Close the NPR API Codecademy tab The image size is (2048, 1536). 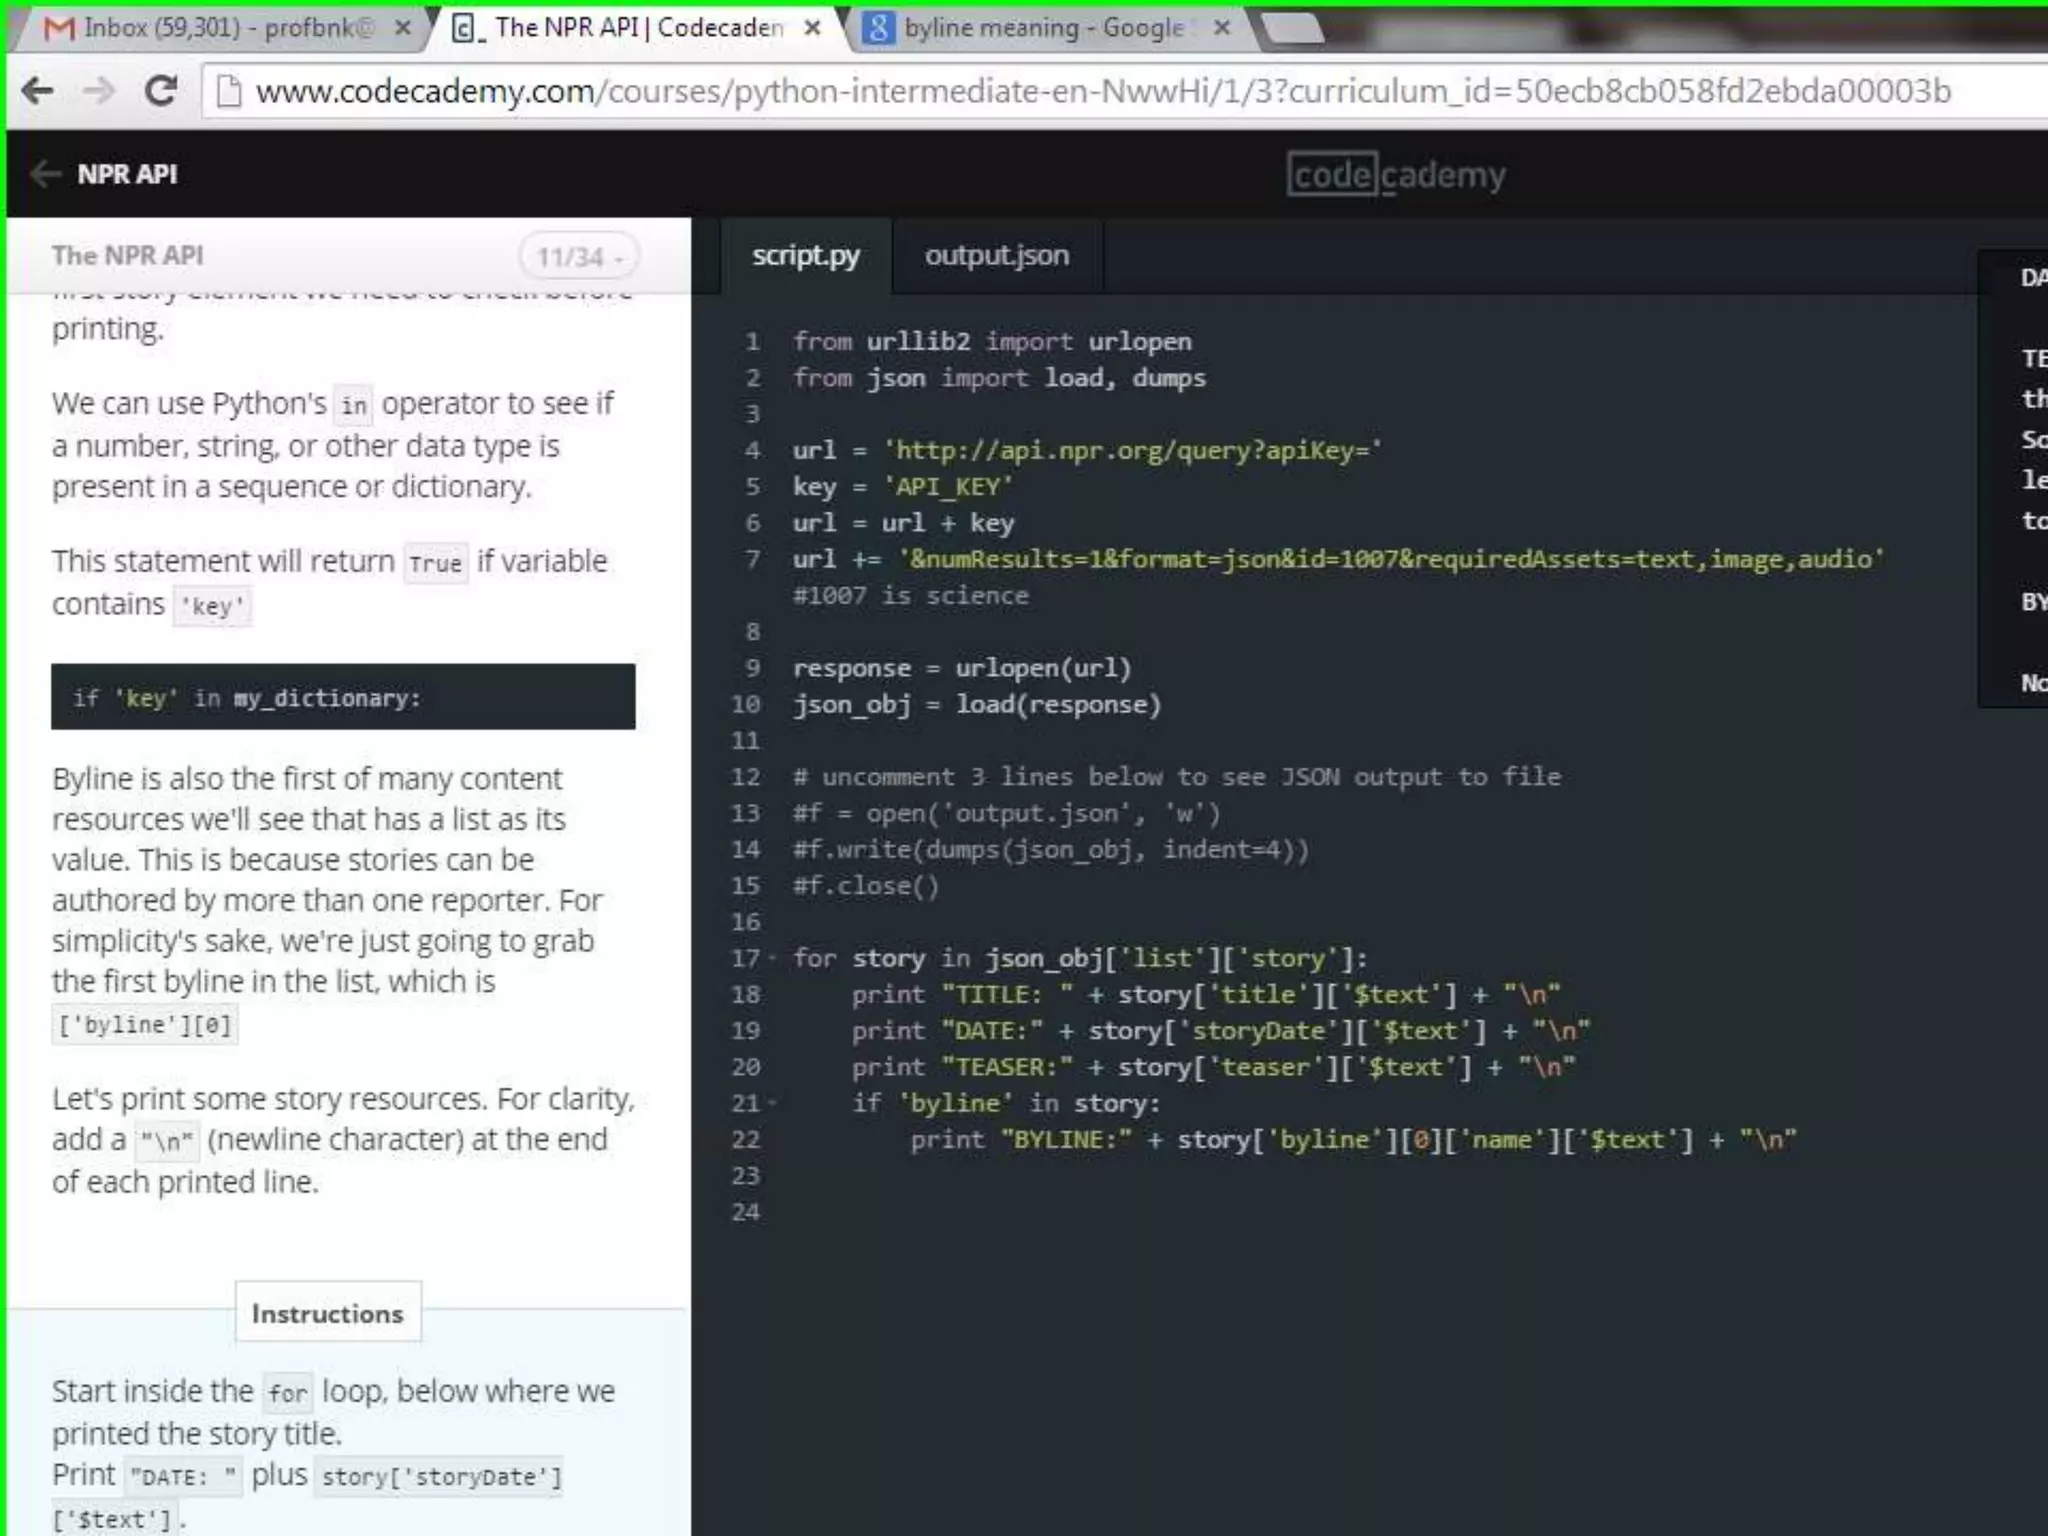[x=813, y=28]
